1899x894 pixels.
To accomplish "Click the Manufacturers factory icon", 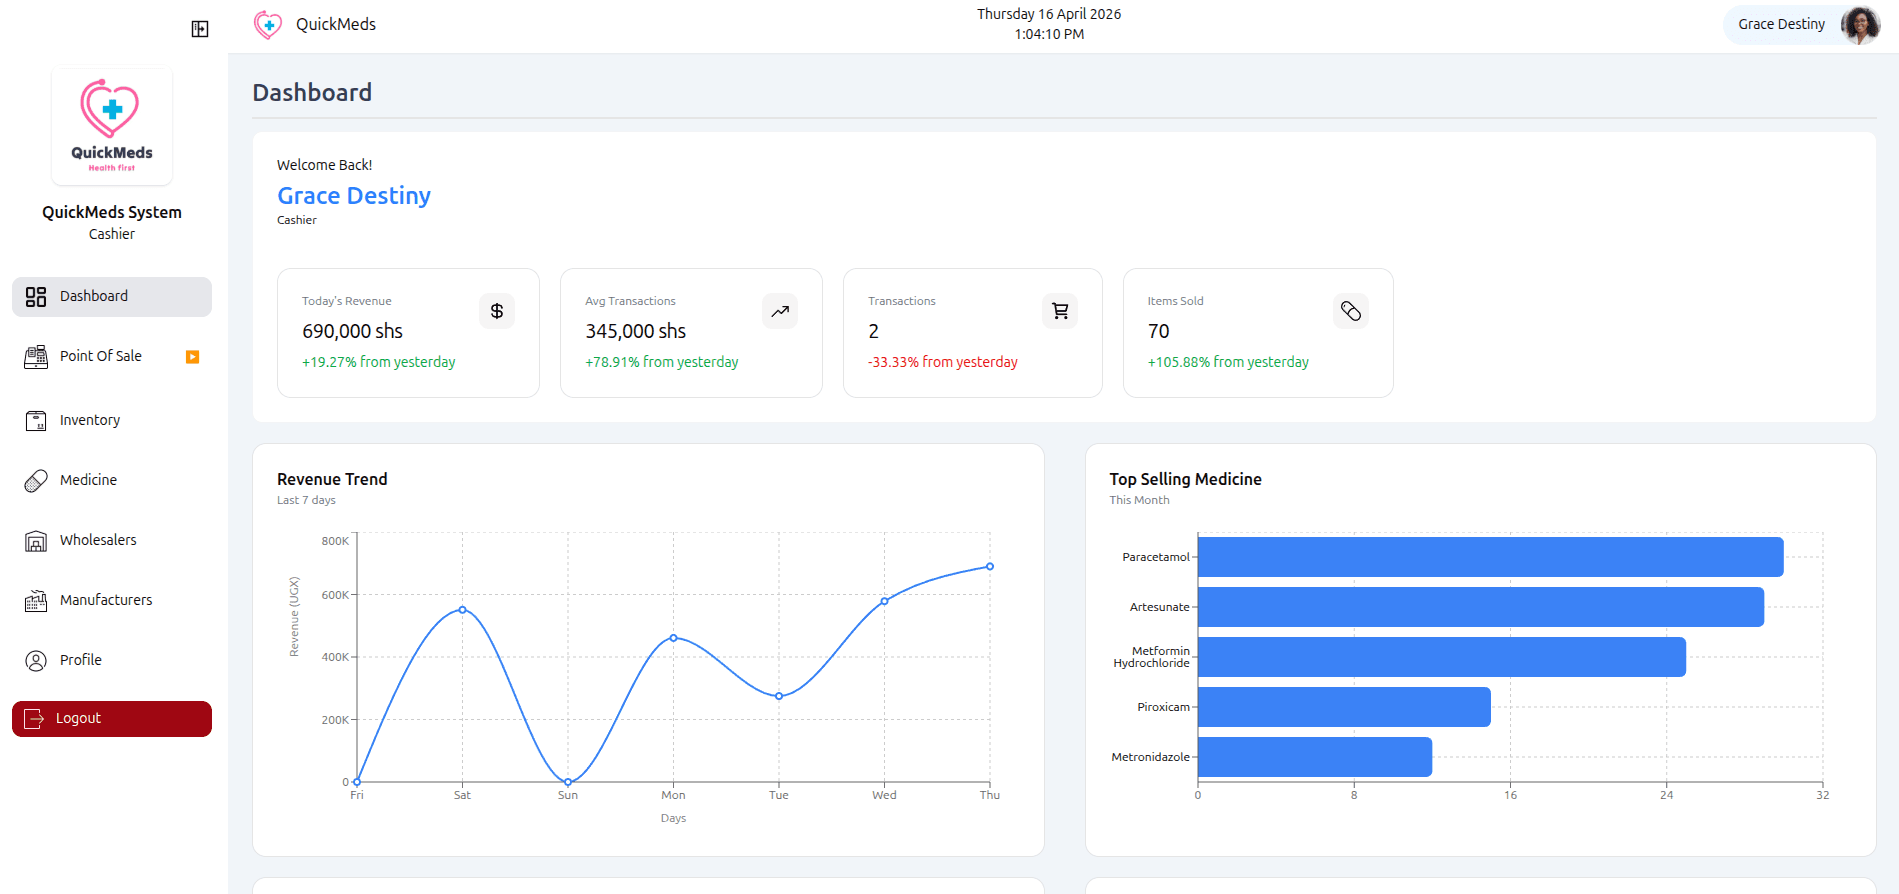I will 36,601.
